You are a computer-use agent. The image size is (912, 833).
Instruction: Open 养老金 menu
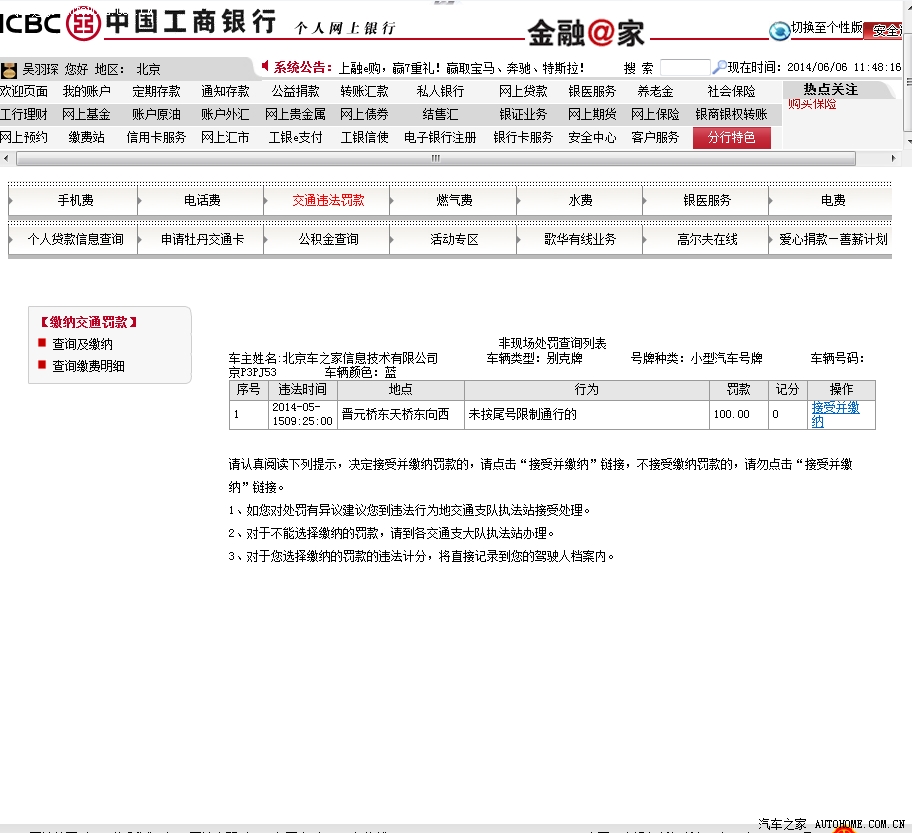click(655, 91)
